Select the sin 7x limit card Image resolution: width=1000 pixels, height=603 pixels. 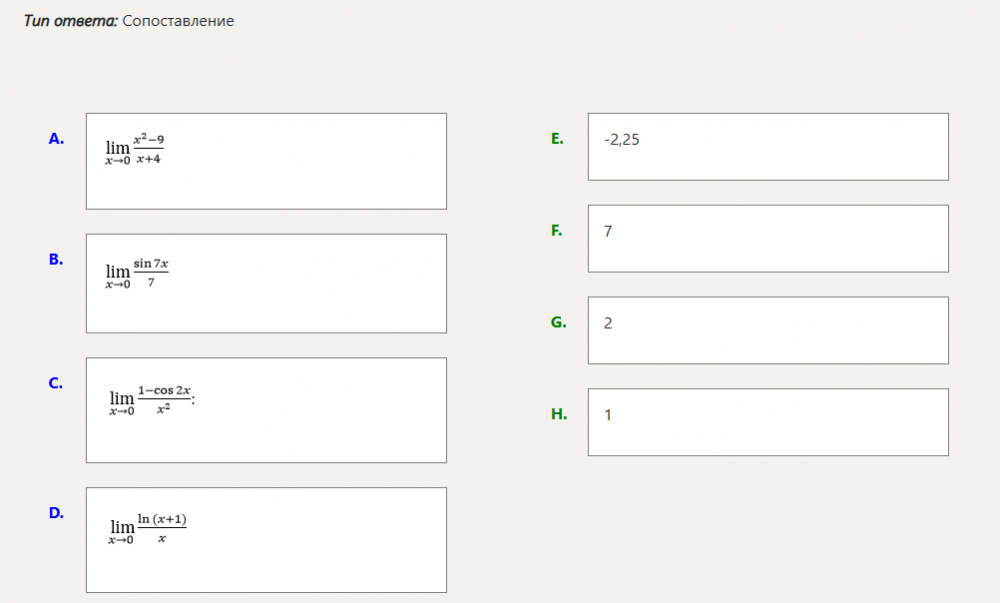(x=266, y=283)
